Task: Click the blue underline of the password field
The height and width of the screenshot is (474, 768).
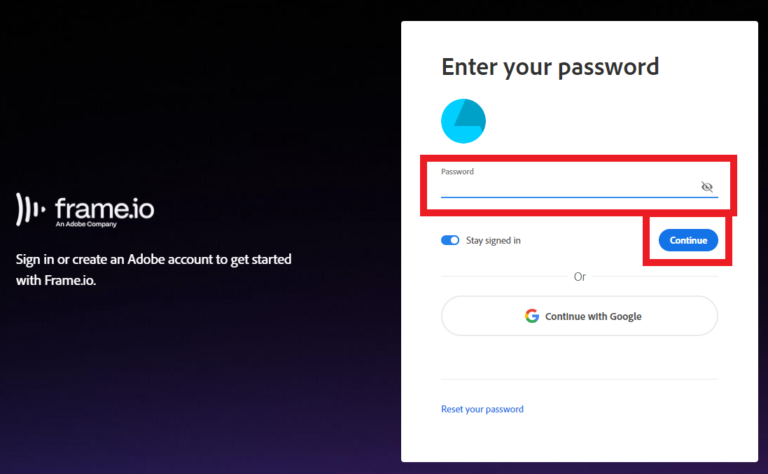Action: coord(579,197)
